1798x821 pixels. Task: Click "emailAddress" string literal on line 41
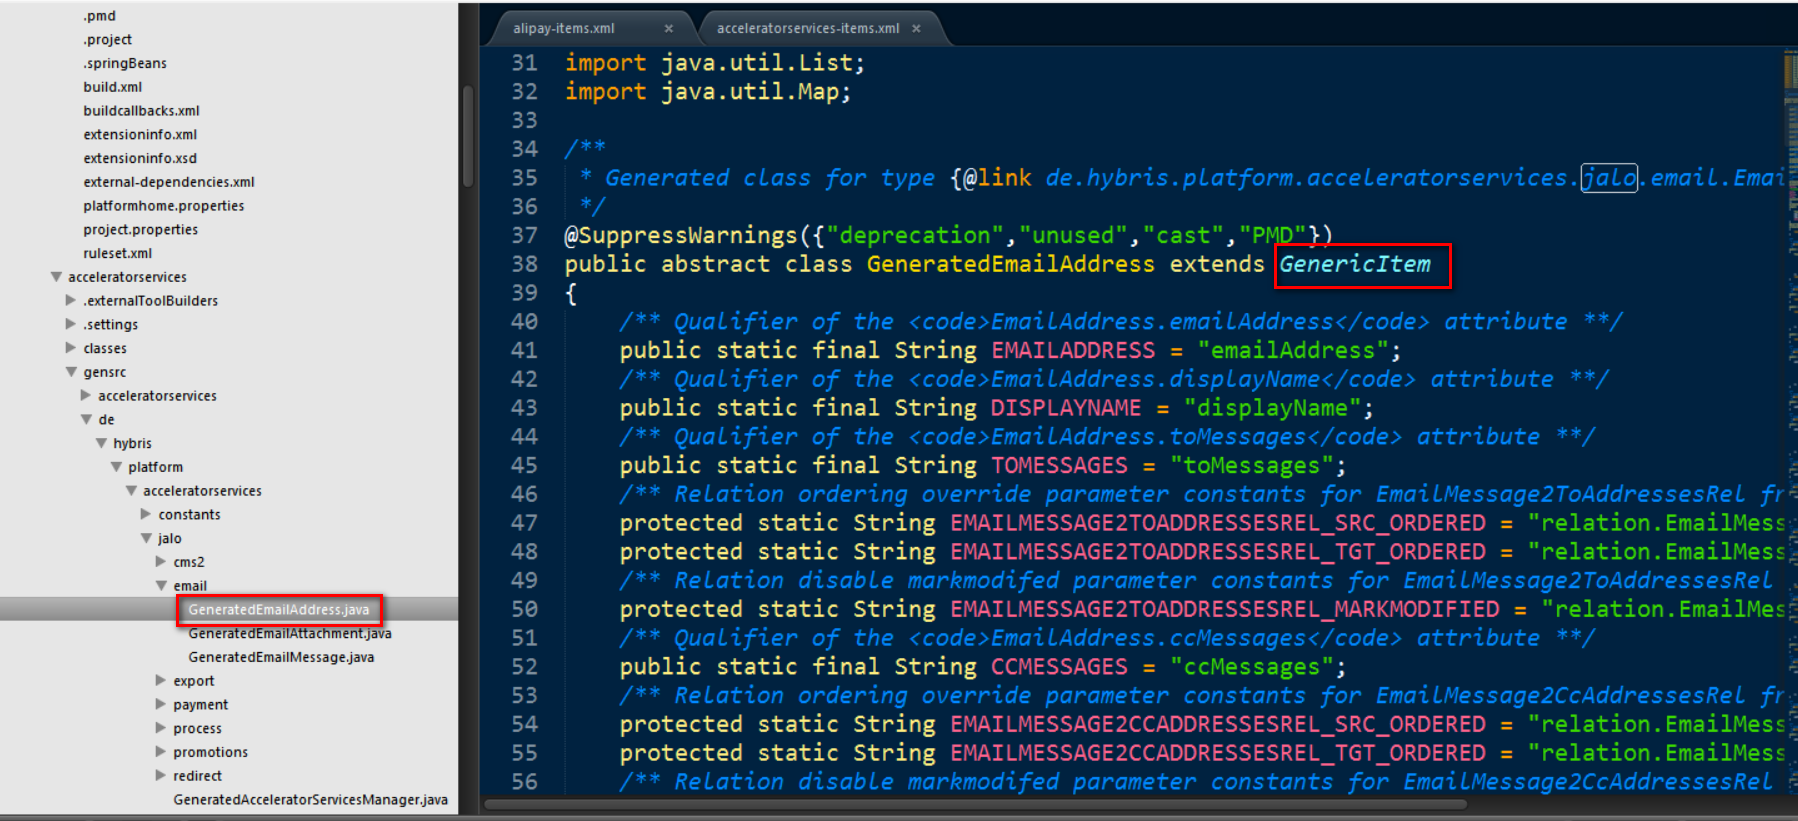coord(1294,351)
